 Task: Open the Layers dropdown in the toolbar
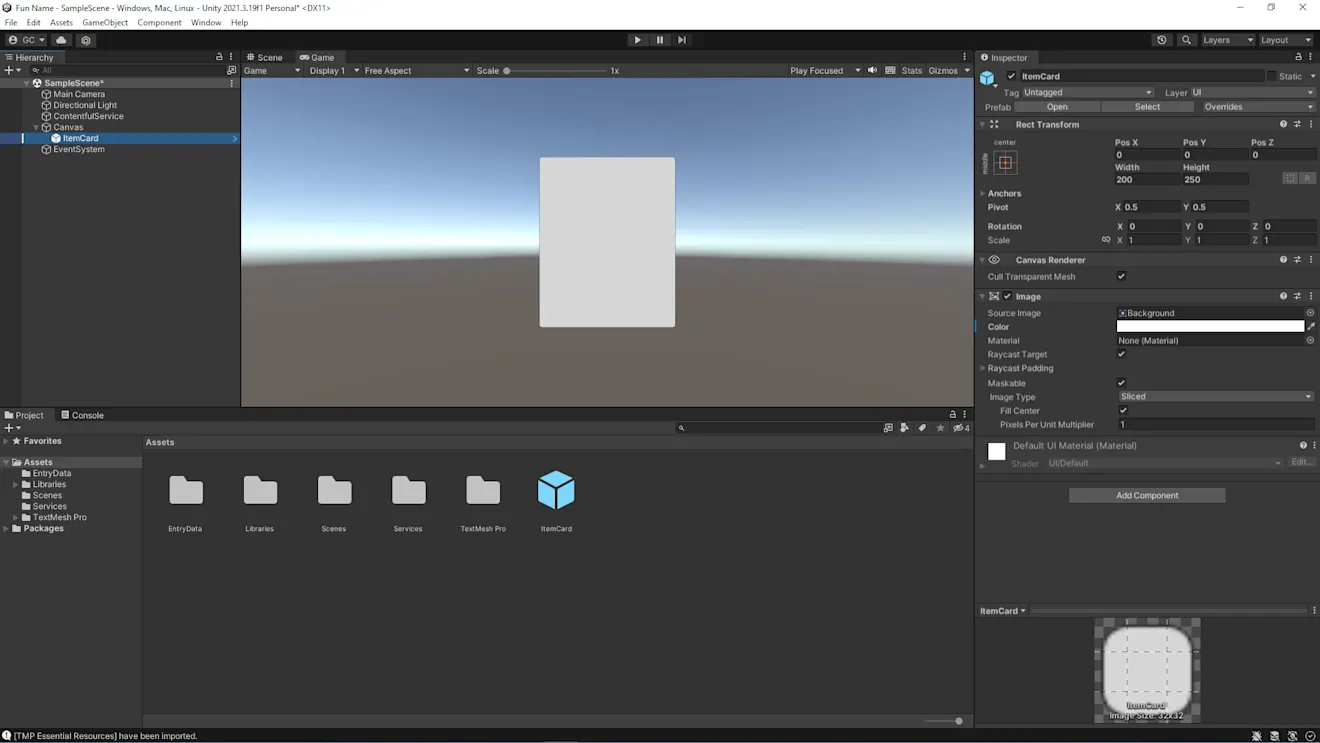point(1227,40)
